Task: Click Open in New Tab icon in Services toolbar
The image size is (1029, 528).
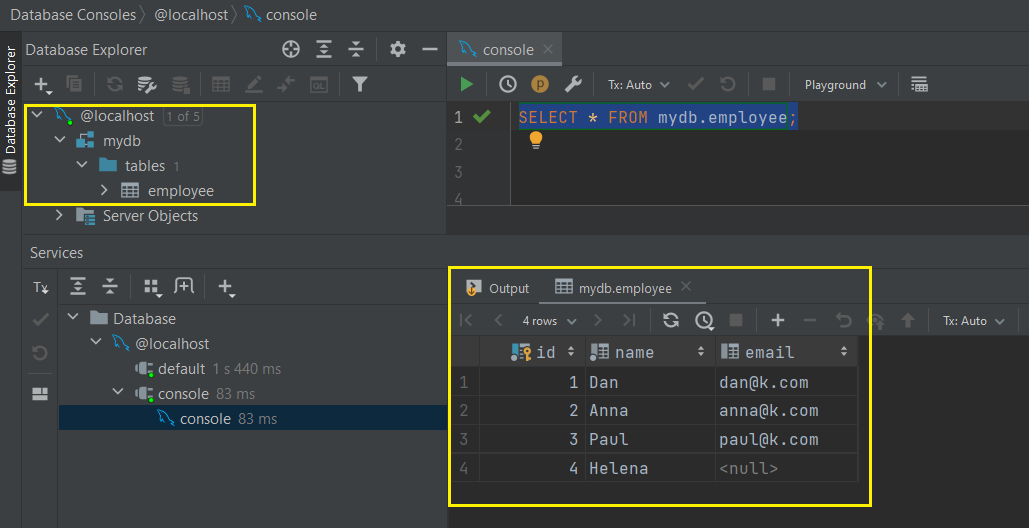Action: [x=184, y=286]
